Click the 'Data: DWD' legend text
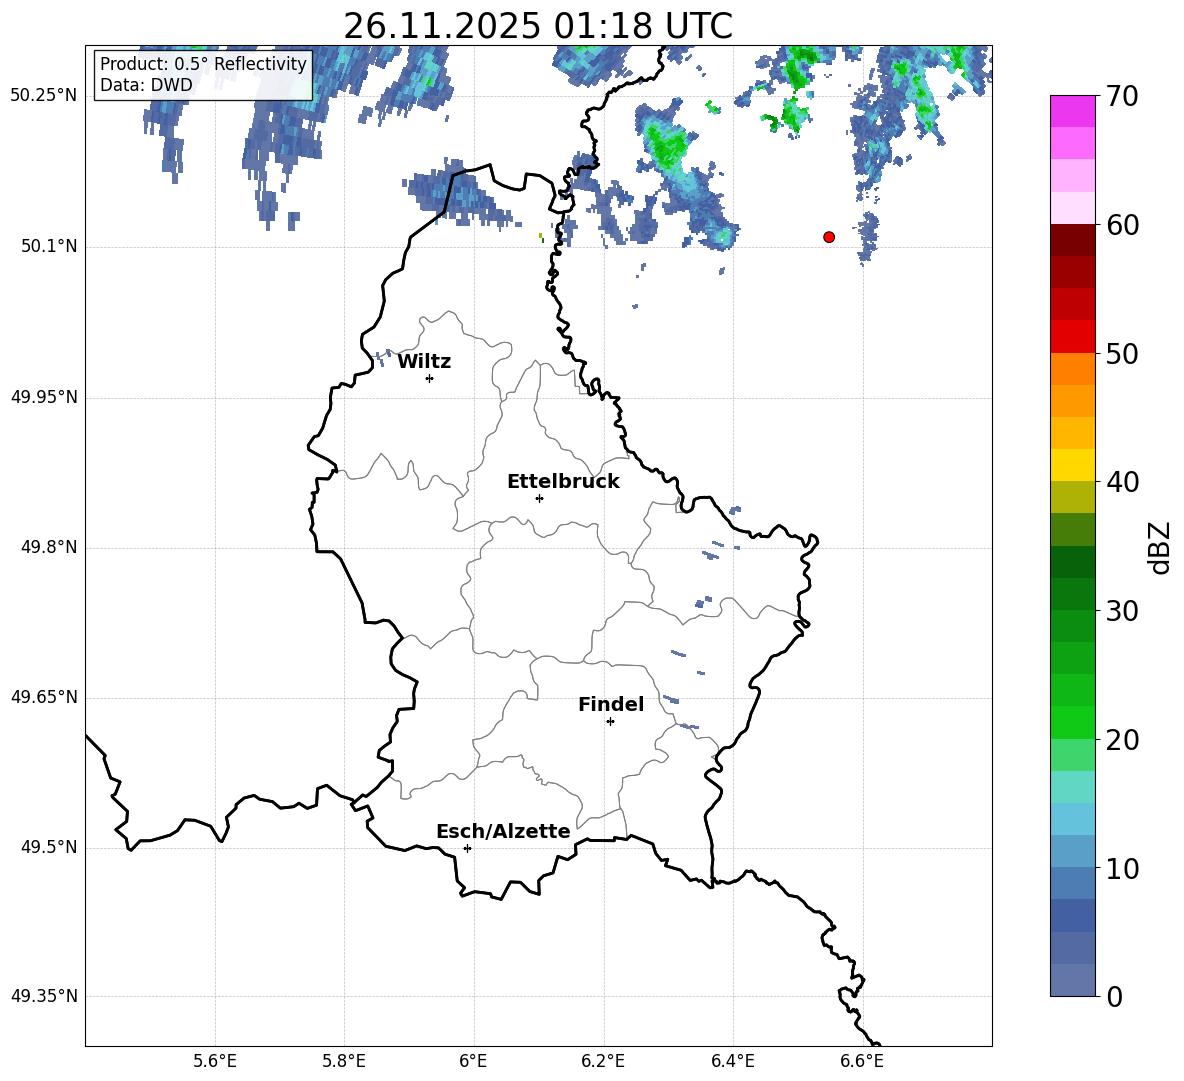This screenshot has height=1081, width=1184. pos(146,85)
